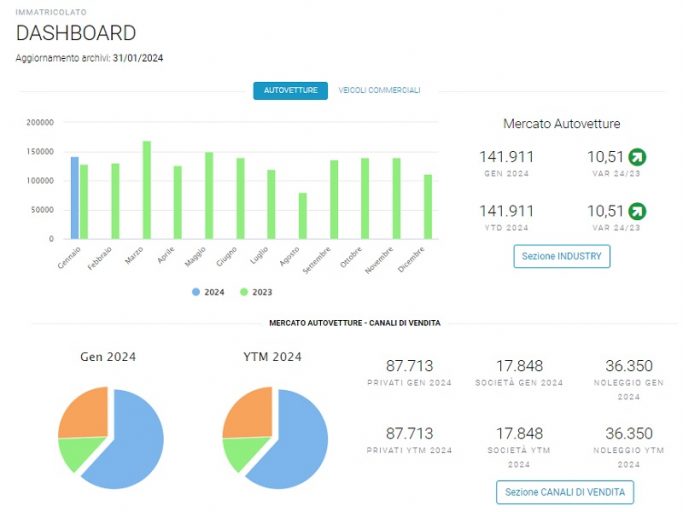Click the green slice of YTM 2024 pie
683x512 pixels.
pyautogui.click(x=242, y=453)
